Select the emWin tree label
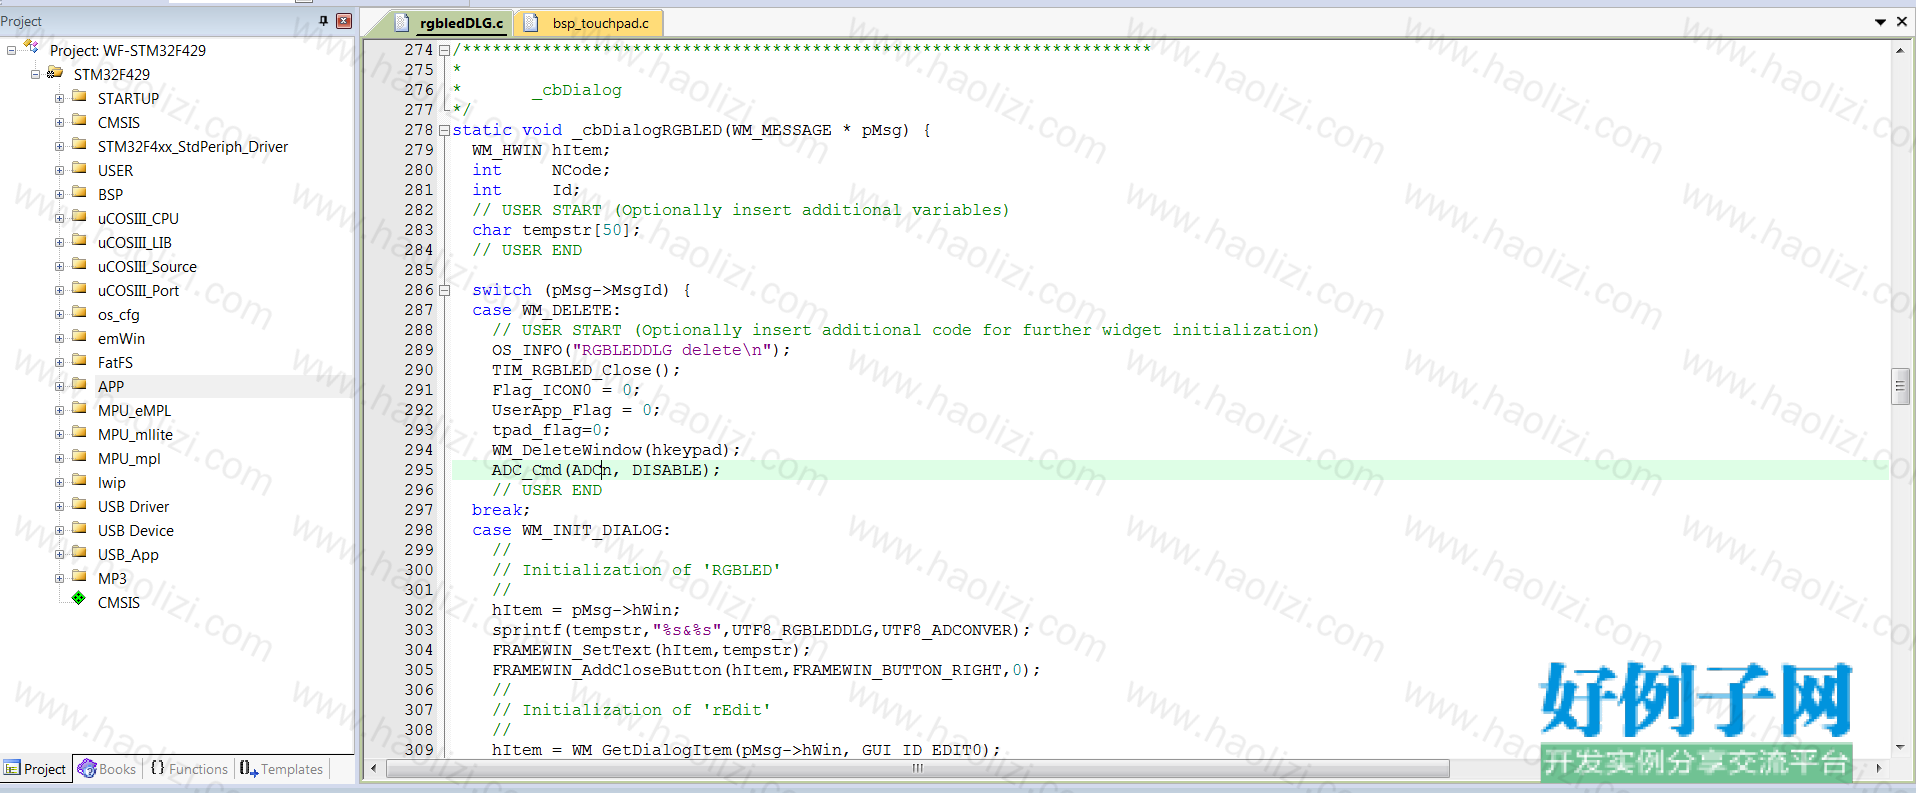The height and width of the screenshot is (793, 1916). [x=121, y=339]
